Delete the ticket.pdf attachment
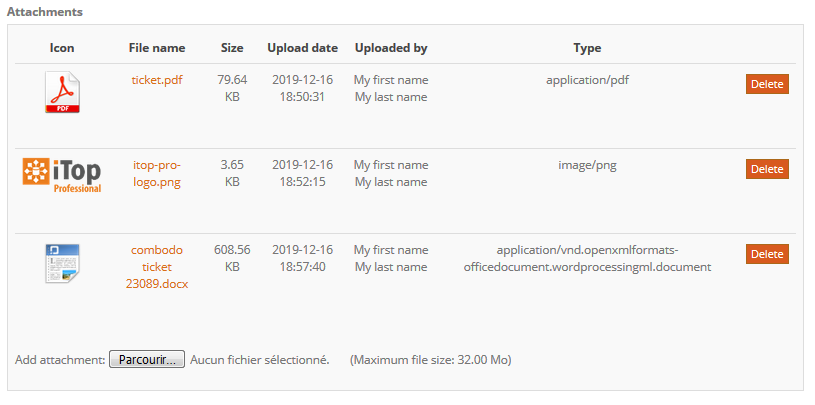Screen dimensions: 815x405 point(767,84)
